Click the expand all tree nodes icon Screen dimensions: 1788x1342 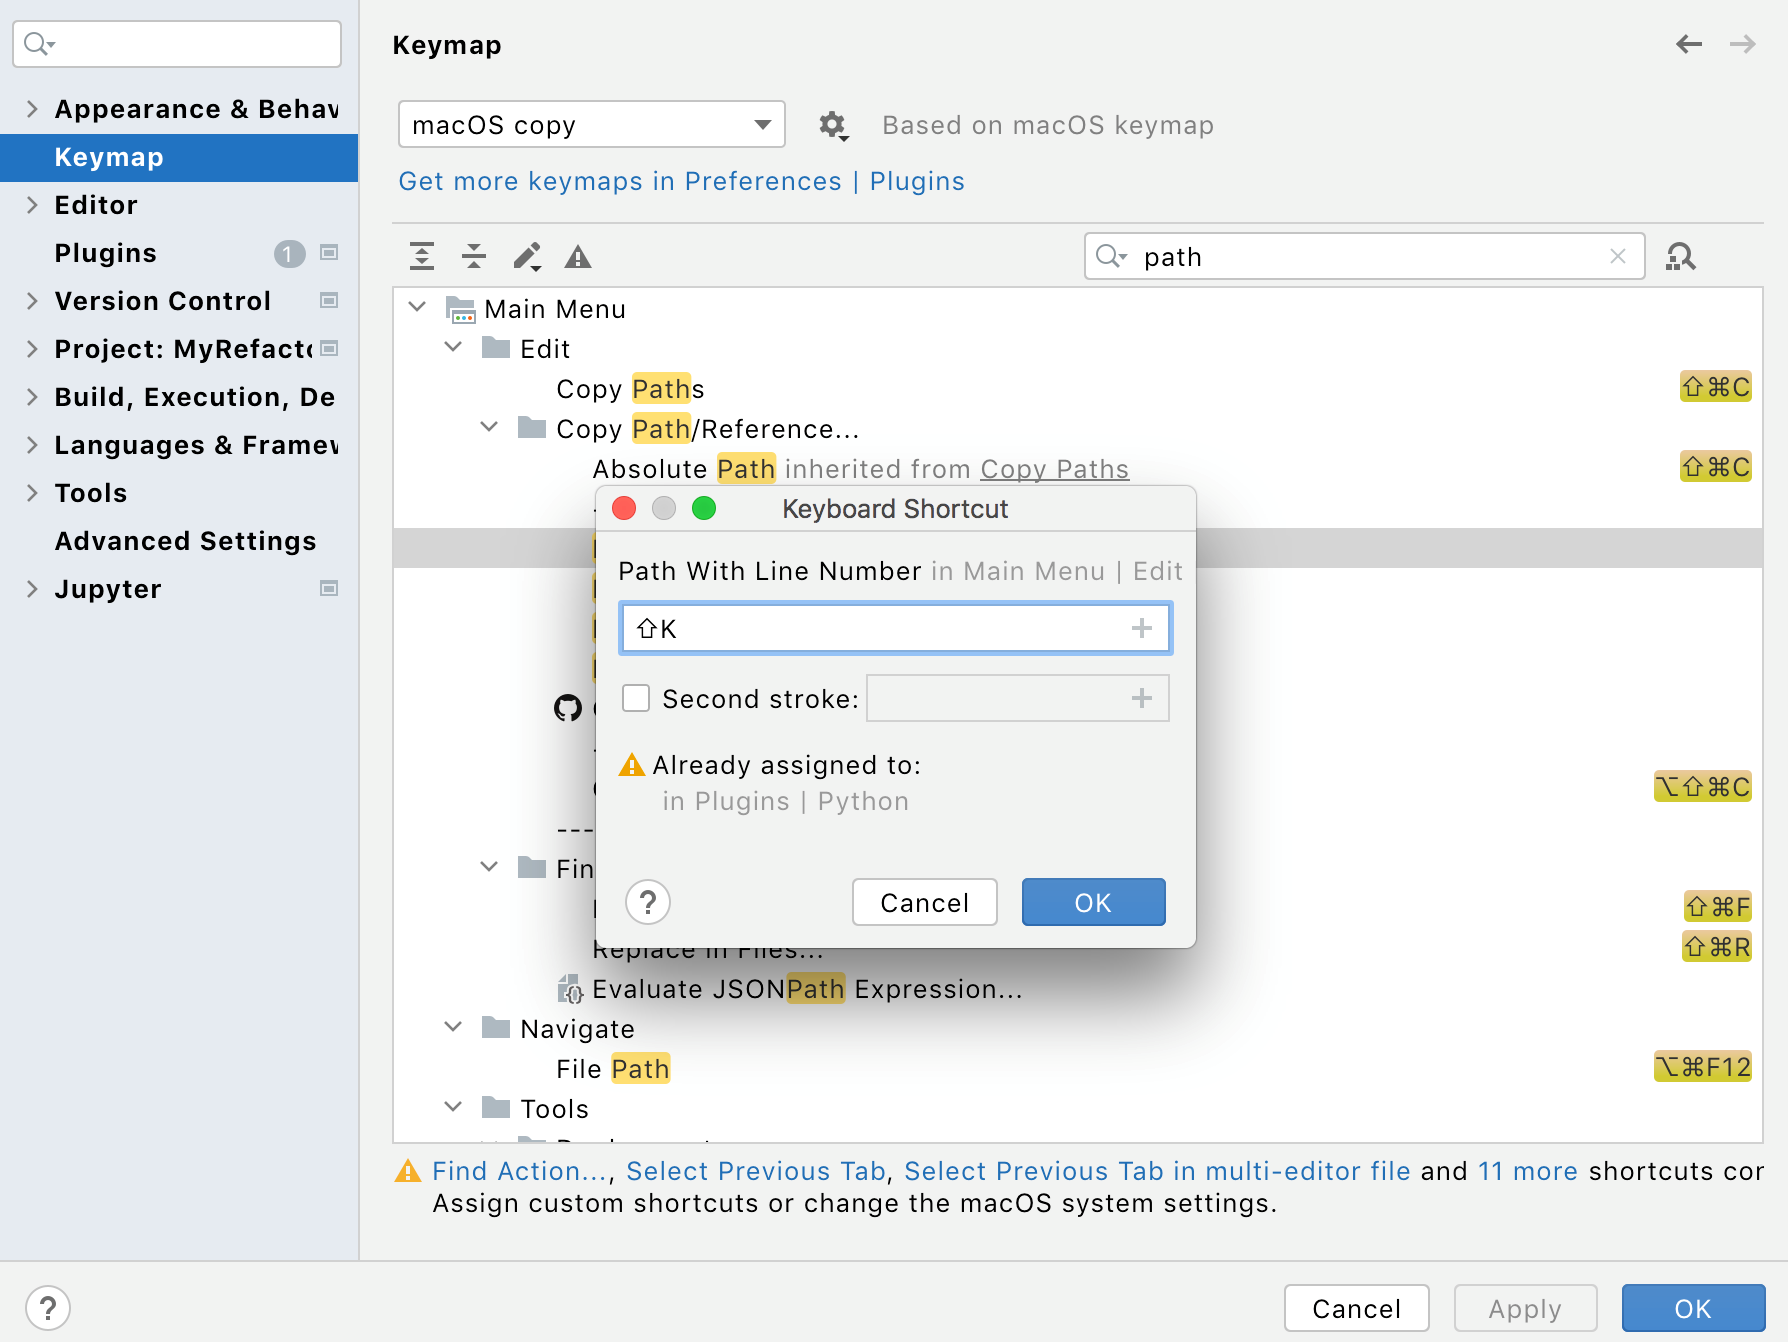421,257
